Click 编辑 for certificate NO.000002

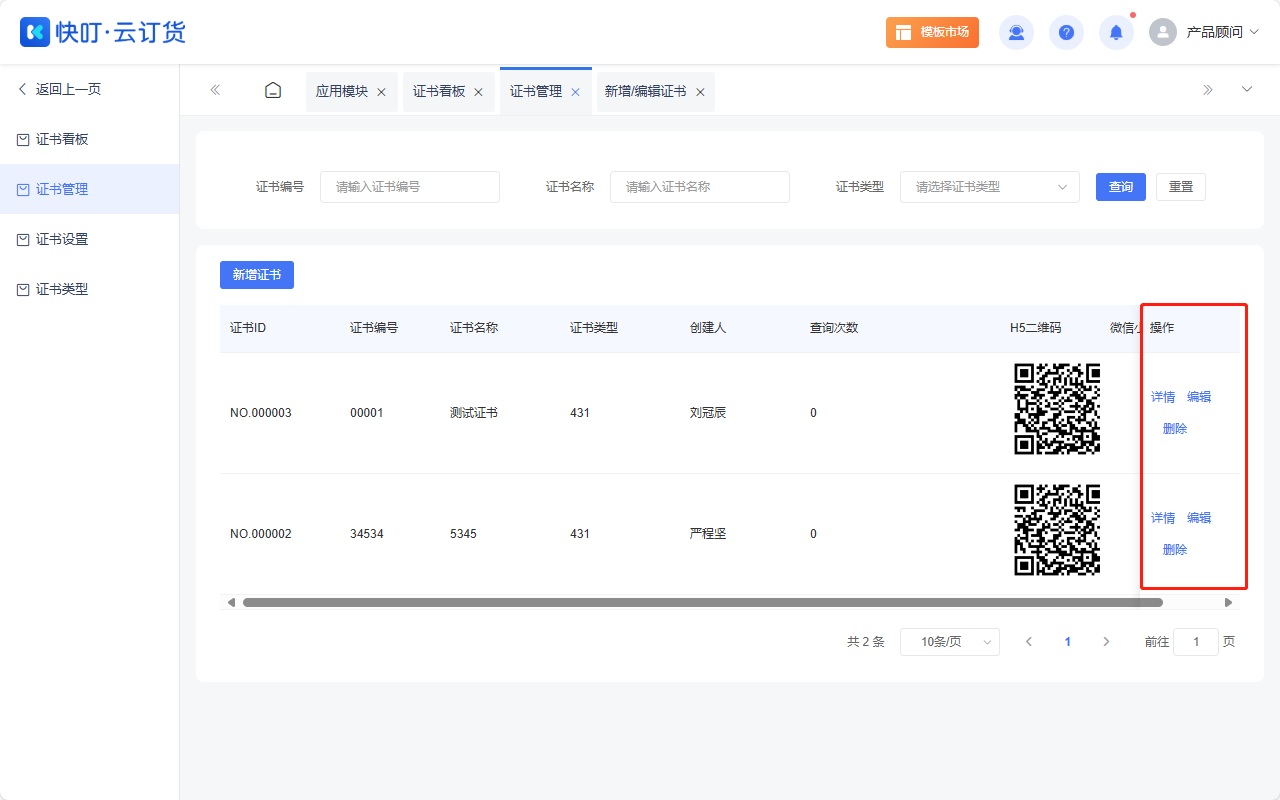coord(1199,518)
